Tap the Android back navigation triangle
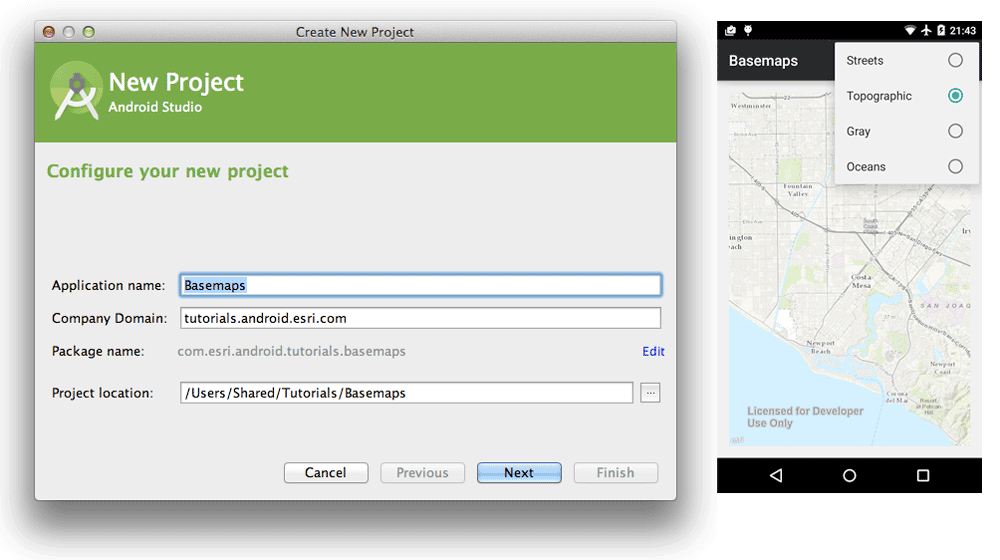 coord(776,475)
